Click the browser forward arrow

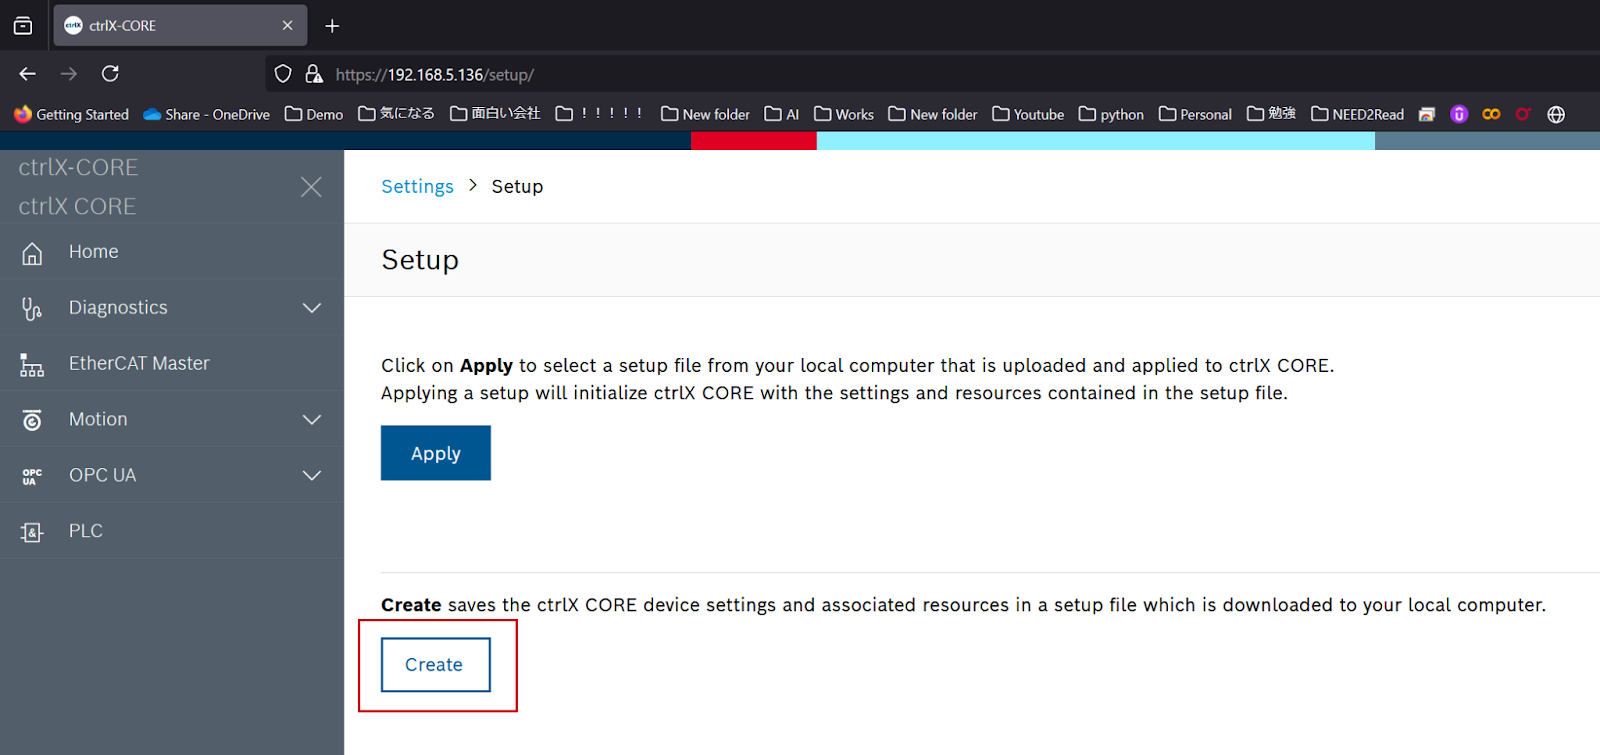tap(68, 74)
